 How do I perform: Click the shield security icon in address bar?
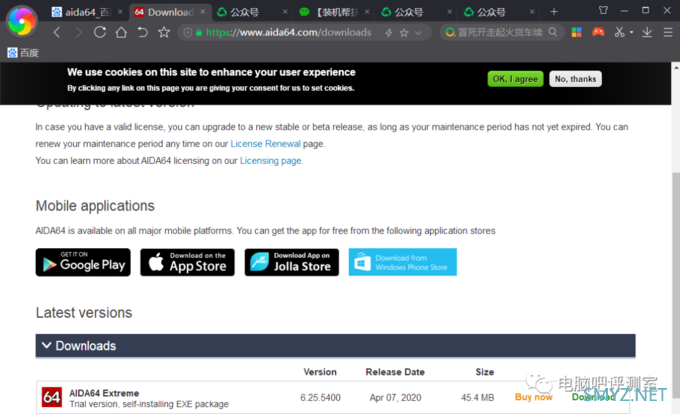click(187, 33)
